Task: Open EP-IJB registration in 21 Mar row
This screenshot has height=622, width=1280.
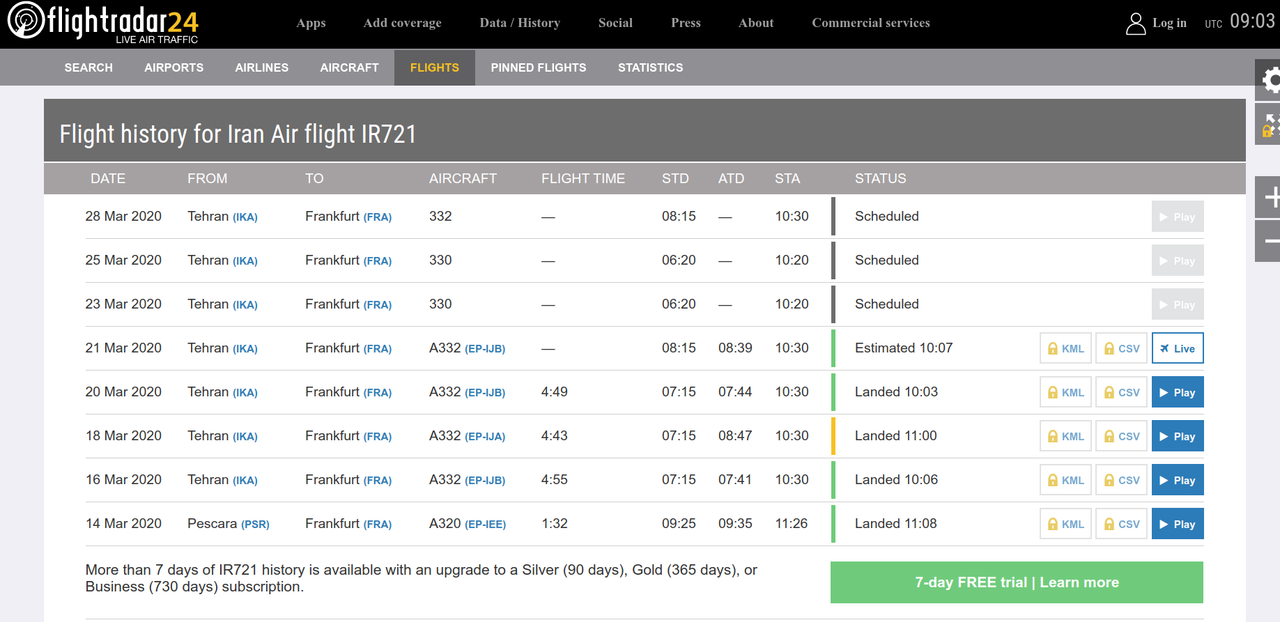Action: click(485, 349)
